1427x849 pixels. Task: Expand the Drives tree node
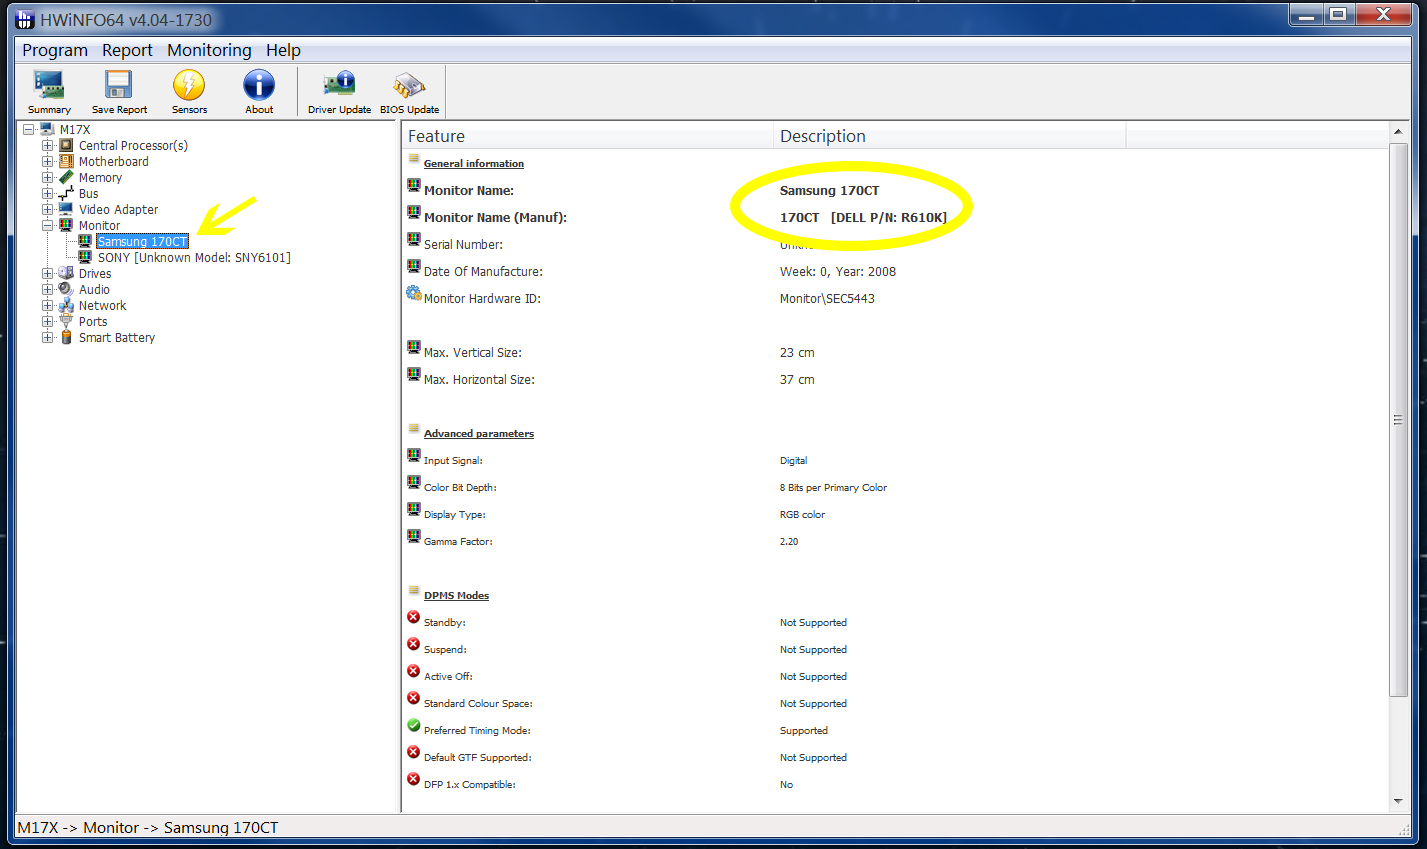coord(47,273)
